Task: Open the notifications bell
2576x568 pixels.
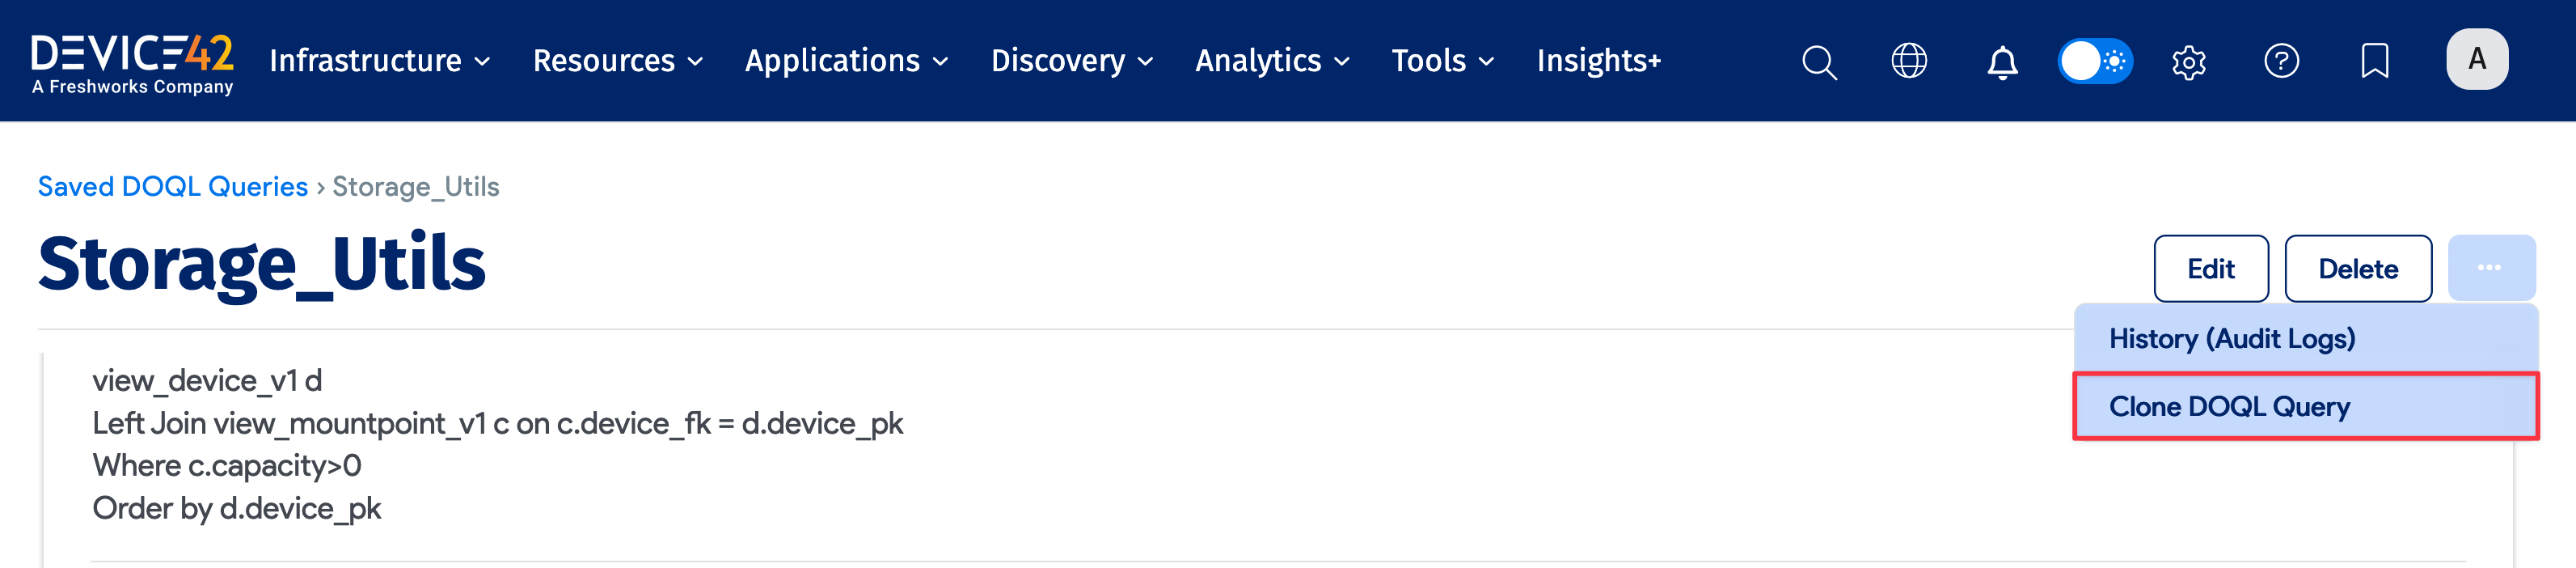Action: point(2001,61)
